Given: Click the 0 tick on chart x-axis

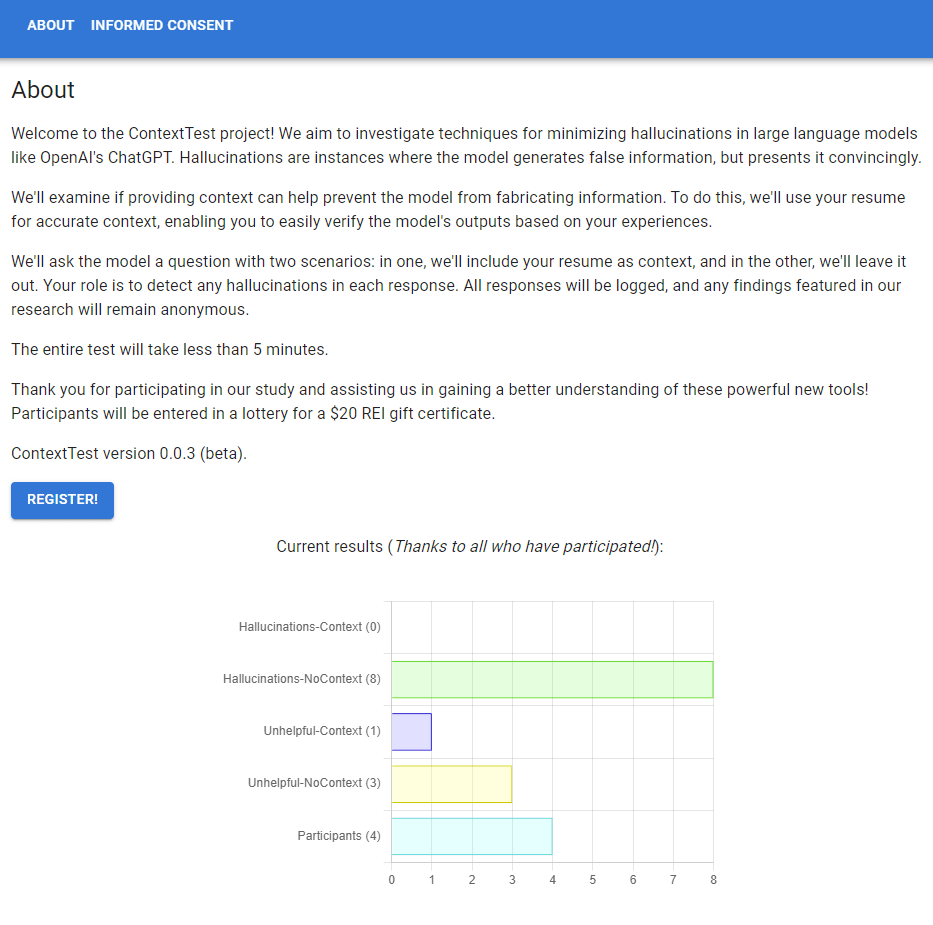Looking at the screenshot, I should pos(391,880).
